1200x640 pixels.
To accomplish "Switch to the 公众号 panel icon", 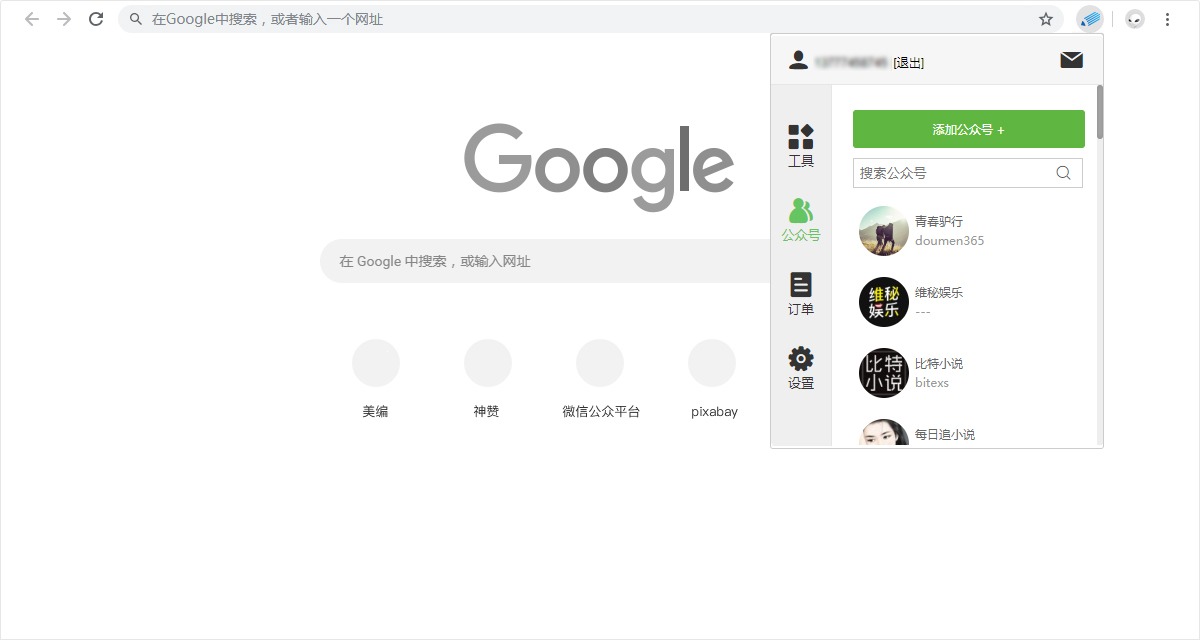I will pyautogui.click(x=800, y=211).
